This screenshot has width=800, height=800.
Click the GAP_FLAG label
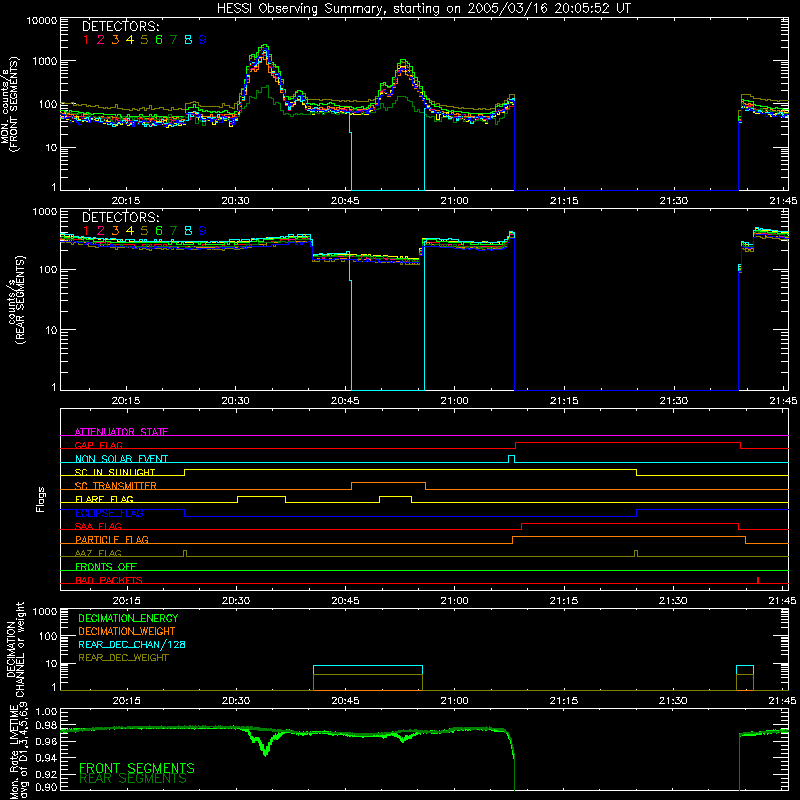pos(99,445)
